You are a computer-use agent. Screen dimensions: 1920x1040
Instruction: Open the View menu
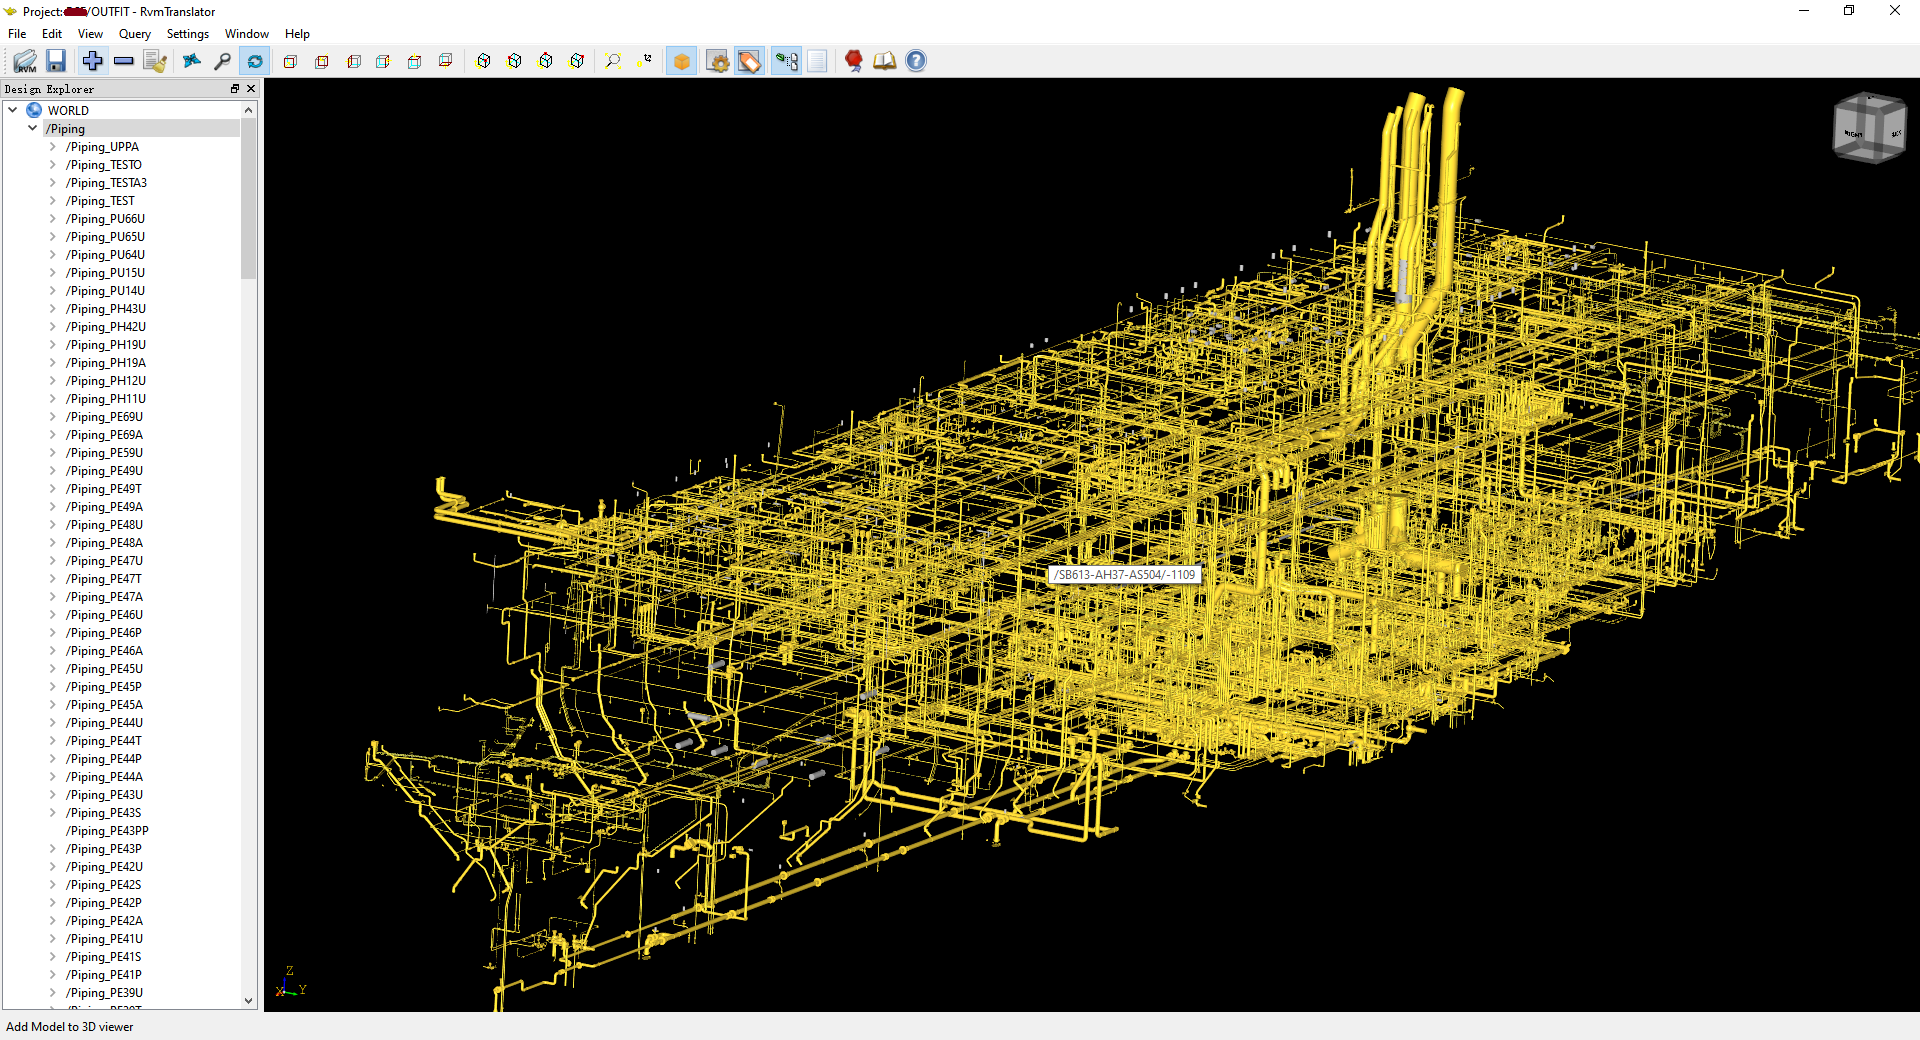[90, 33]
